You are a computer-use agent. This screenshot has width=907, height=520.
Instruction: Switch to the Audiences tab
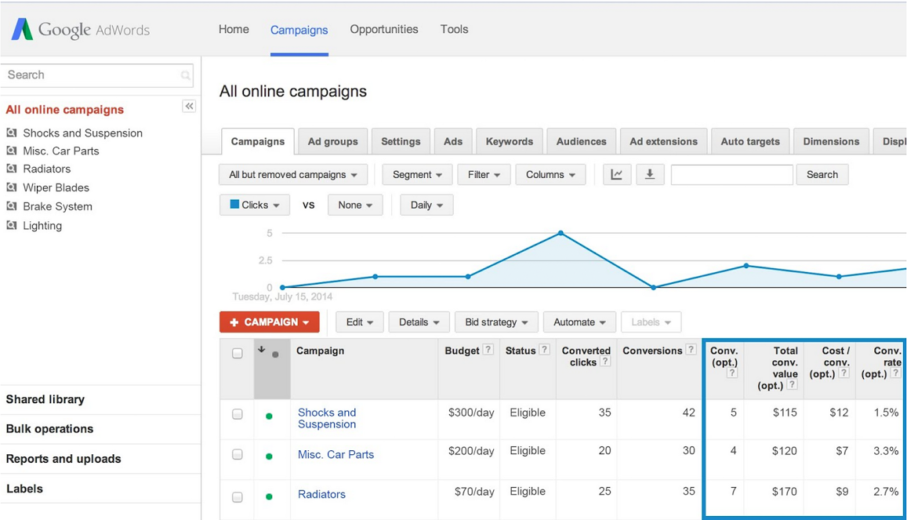[x=581, y=142]
